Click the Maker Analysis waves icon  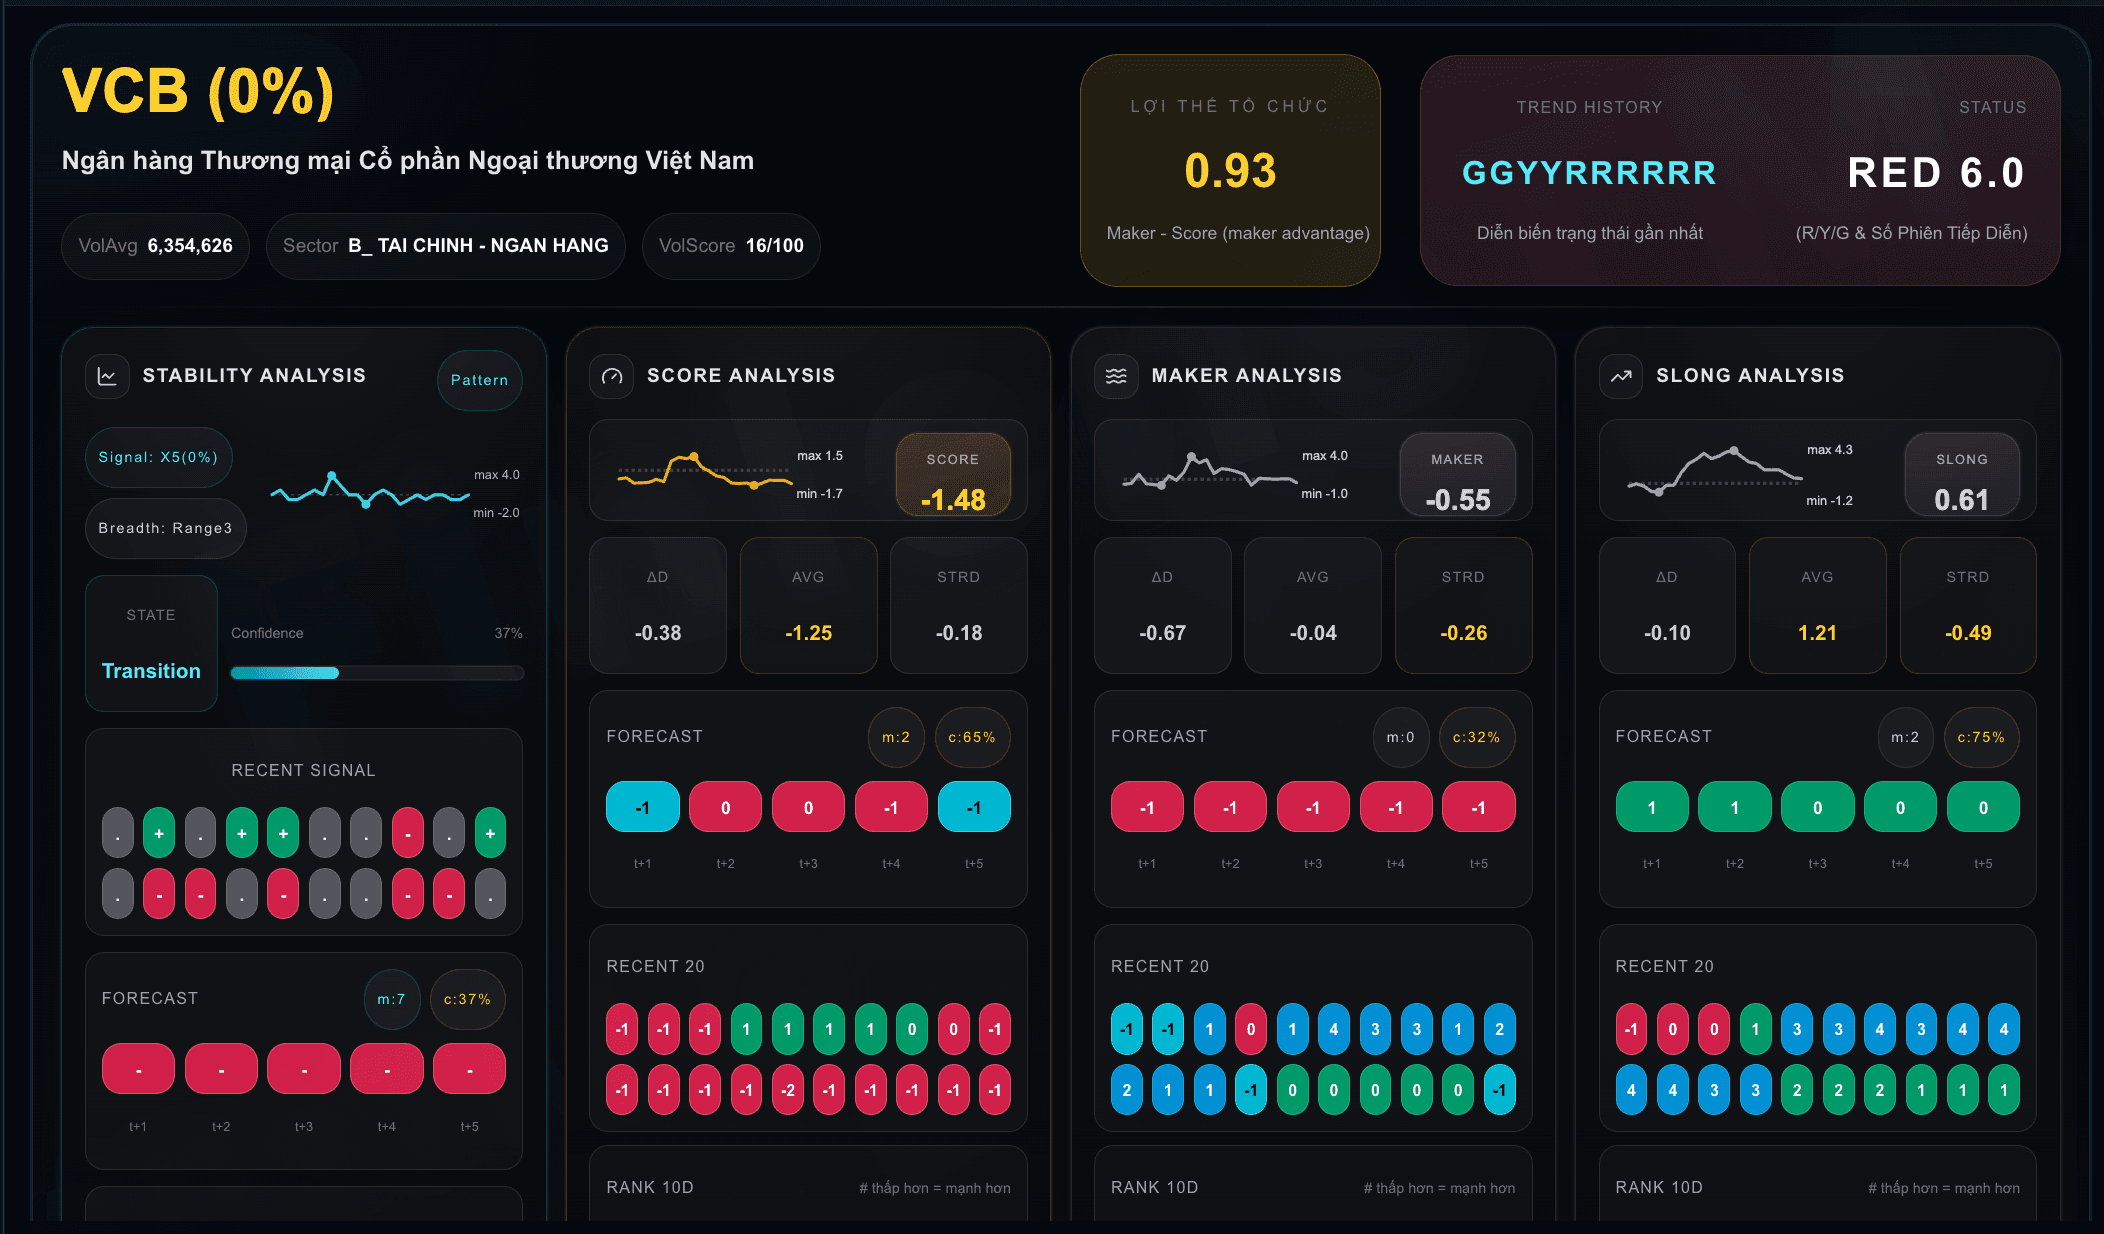(1116, 376)
